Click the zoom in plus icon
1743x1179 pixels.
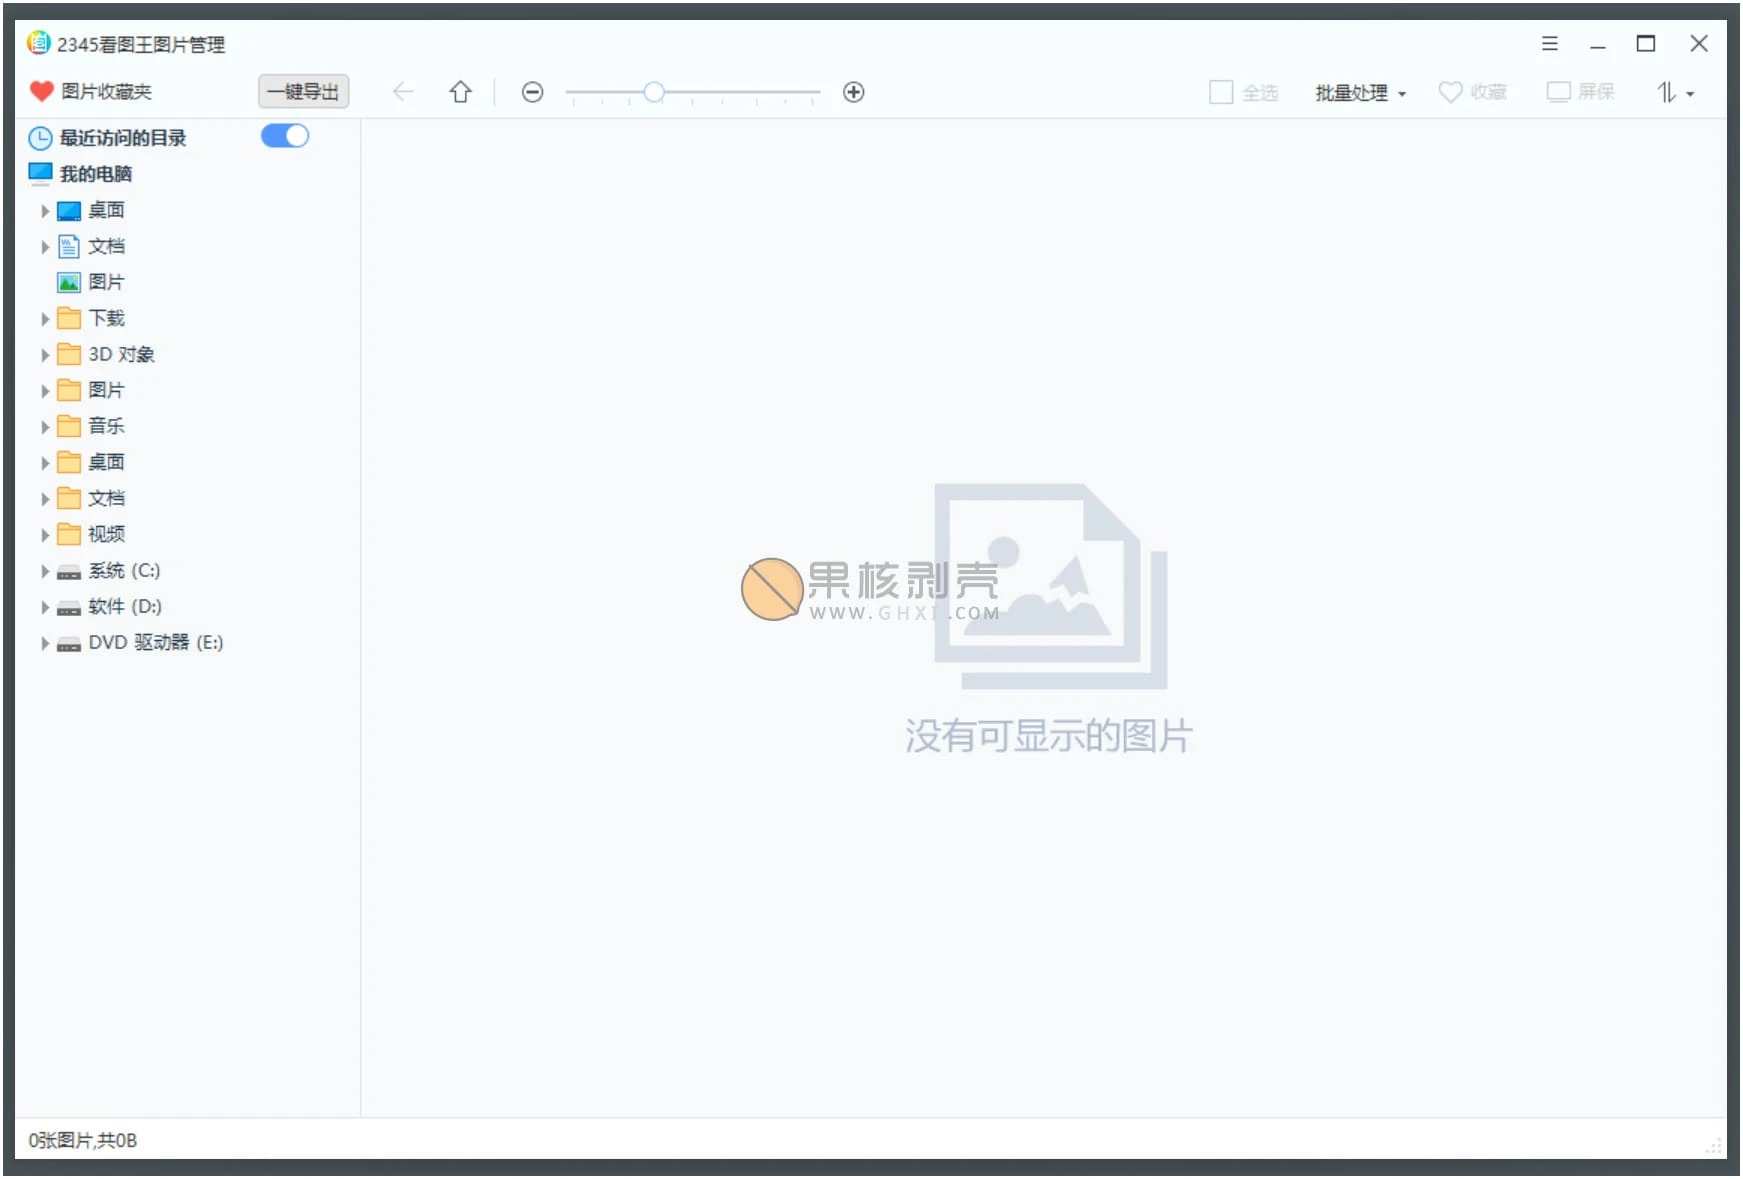click(x=853, y=92)
